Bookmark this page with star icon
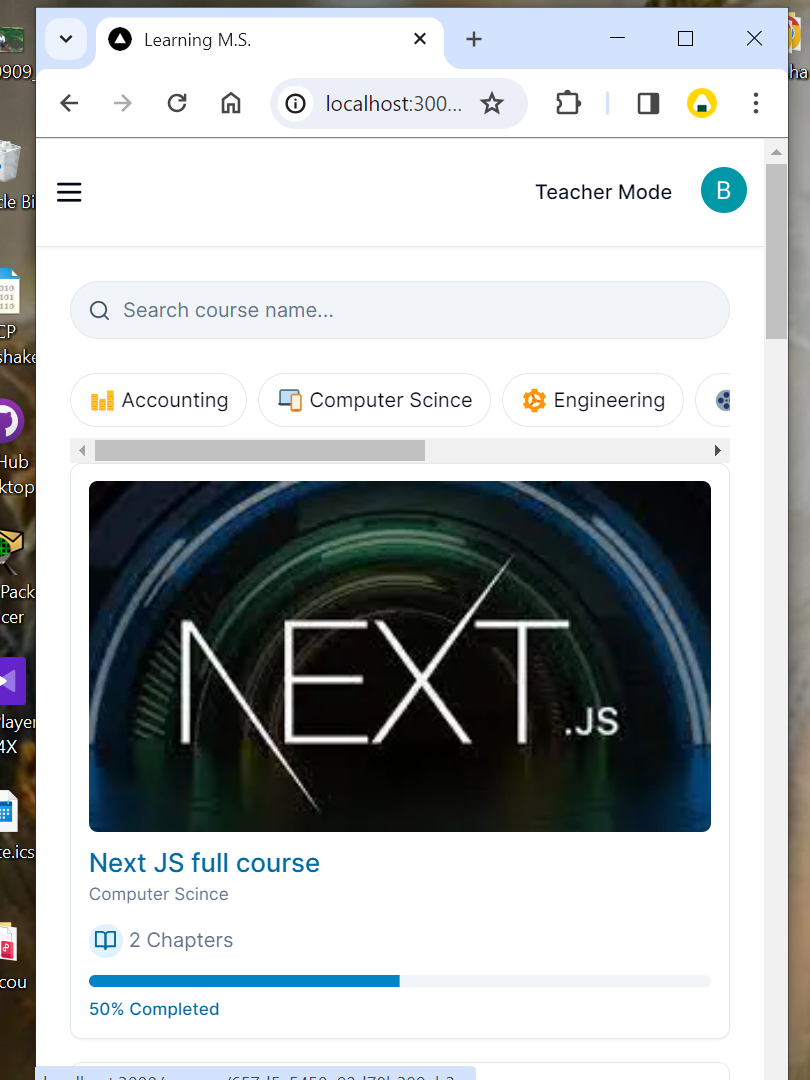Image resolution: width=810 pixels, height=1080 pixels. 492,103
